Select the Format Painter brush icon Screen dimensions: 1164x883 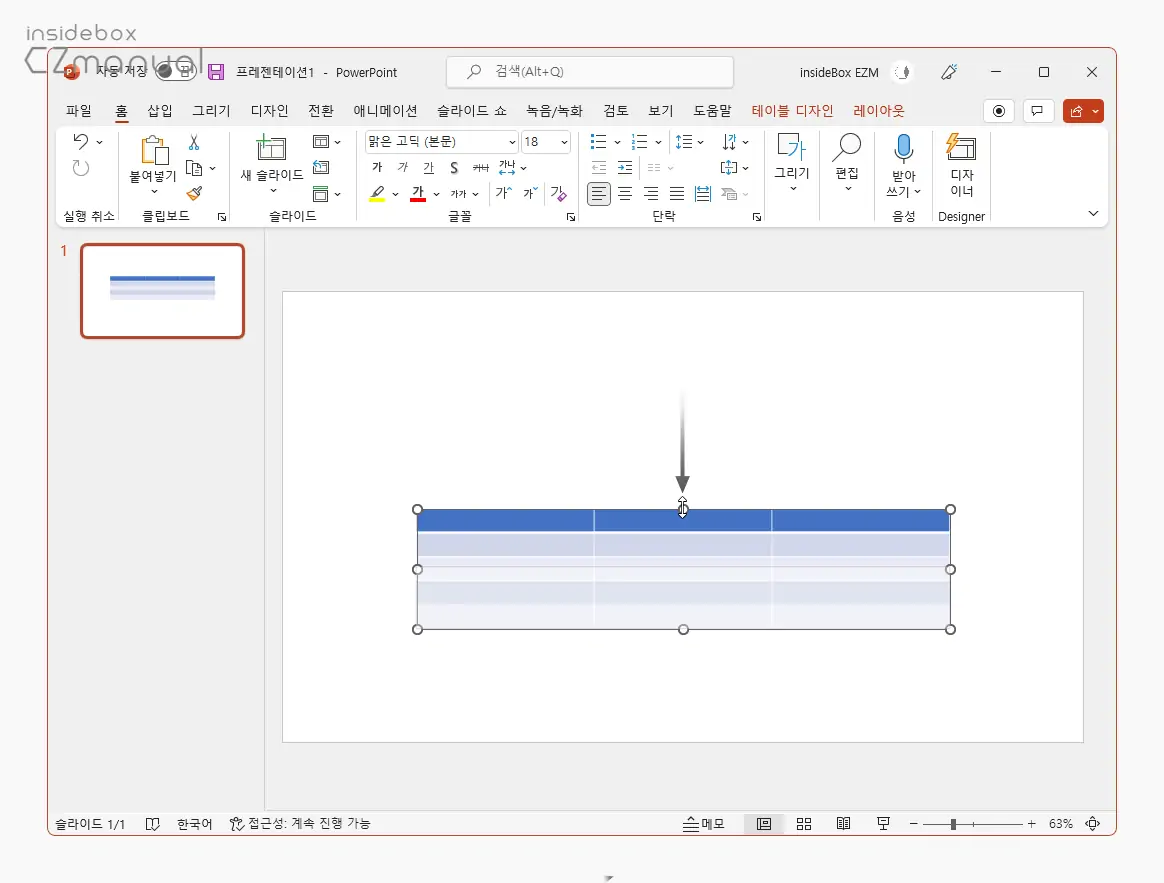[194, 193]
